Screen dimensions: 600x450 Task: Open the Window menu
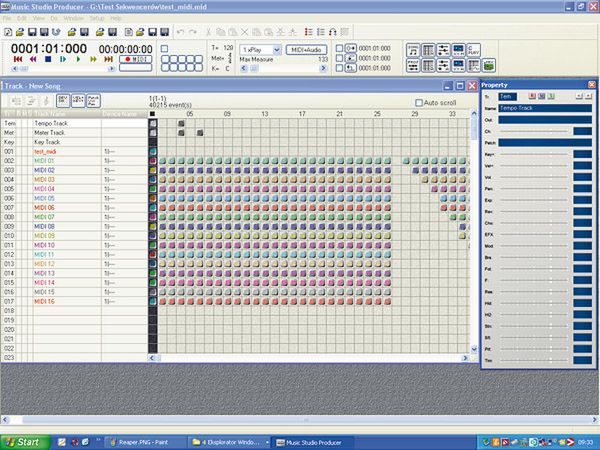coord(73,18)
